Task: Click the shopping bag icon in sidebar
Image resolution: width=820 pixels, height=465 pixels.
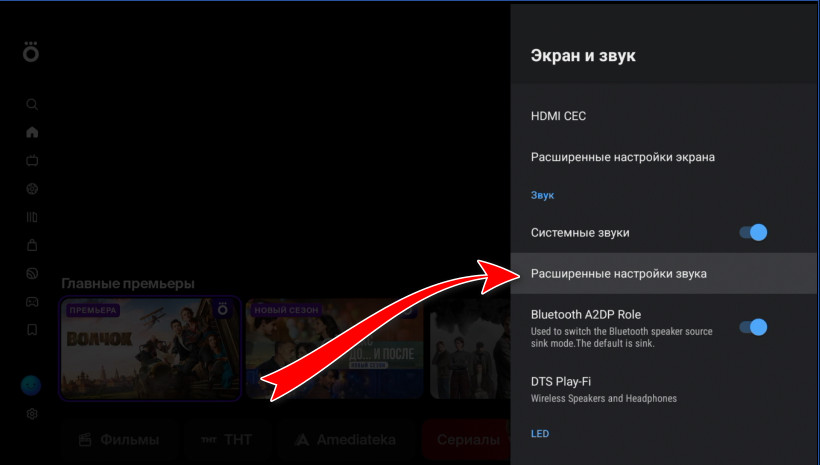Action: [x=32, y=244]
